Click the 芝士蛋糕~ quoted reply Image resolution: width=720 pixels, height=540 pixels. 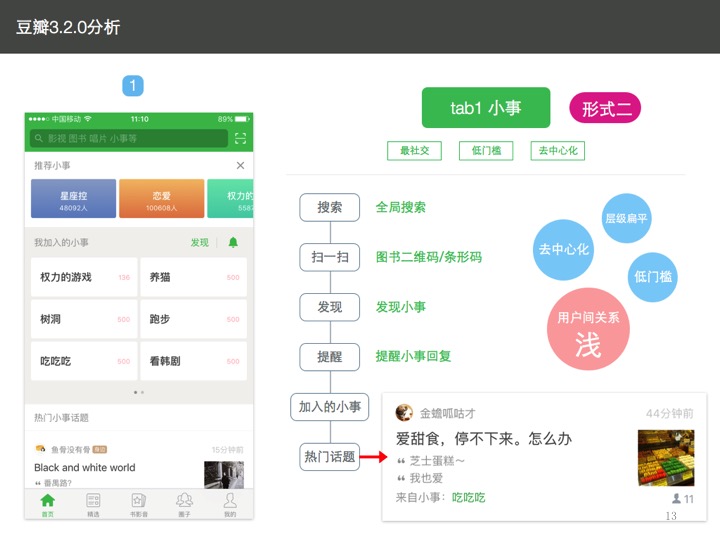(x=437, y=461)
